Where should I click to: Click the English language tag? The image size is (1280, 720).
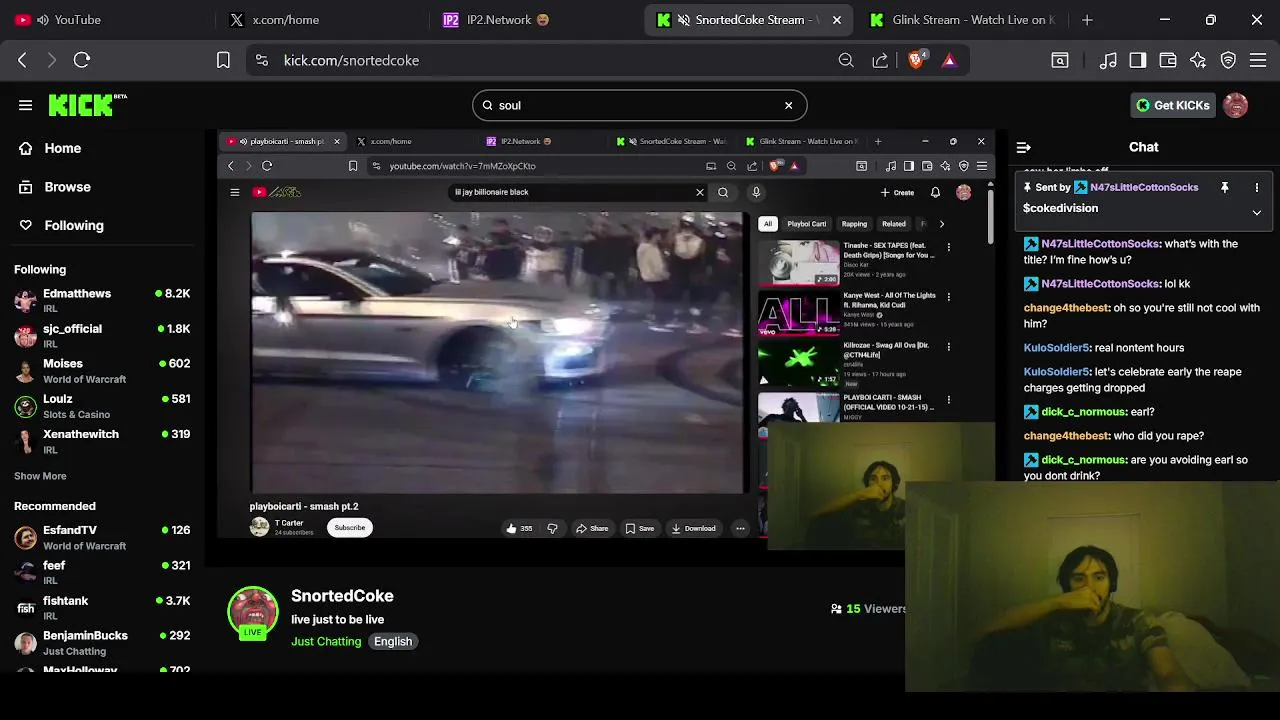pyautogui.click(x=393, y=641)
